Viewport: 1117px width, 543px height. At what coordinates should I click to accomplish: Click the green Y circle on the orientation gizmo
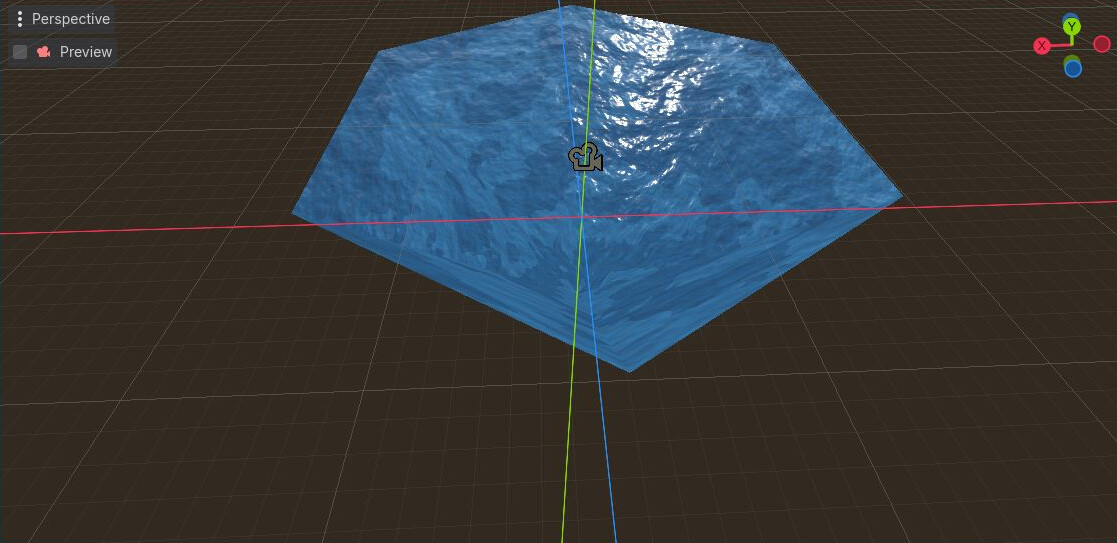pyautogui.click(x=1072, y=28)
